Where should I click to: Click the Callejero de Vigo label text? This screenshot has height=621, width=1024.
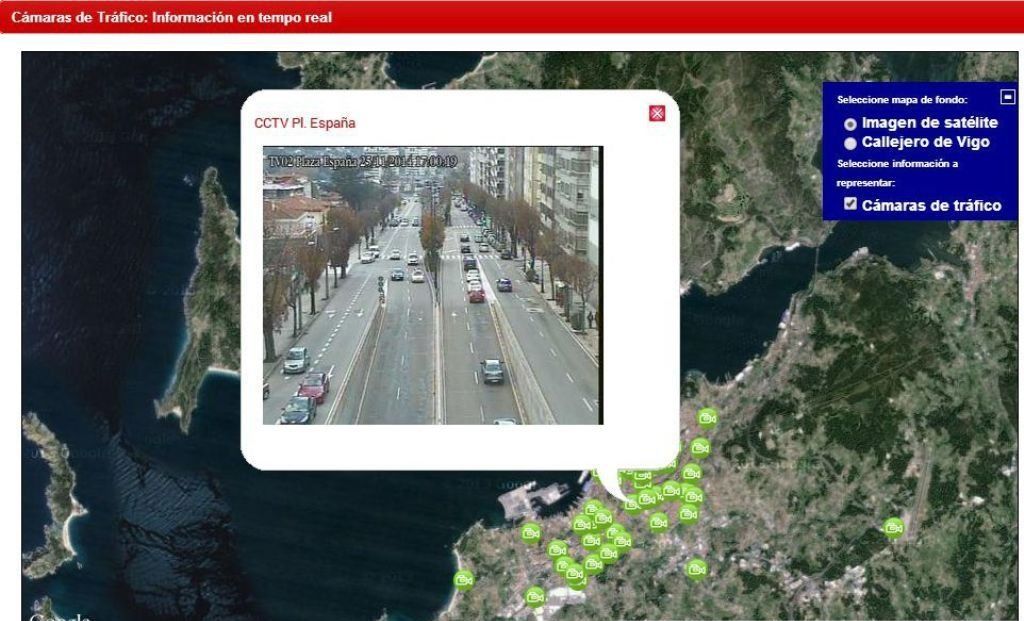point(925,142)
